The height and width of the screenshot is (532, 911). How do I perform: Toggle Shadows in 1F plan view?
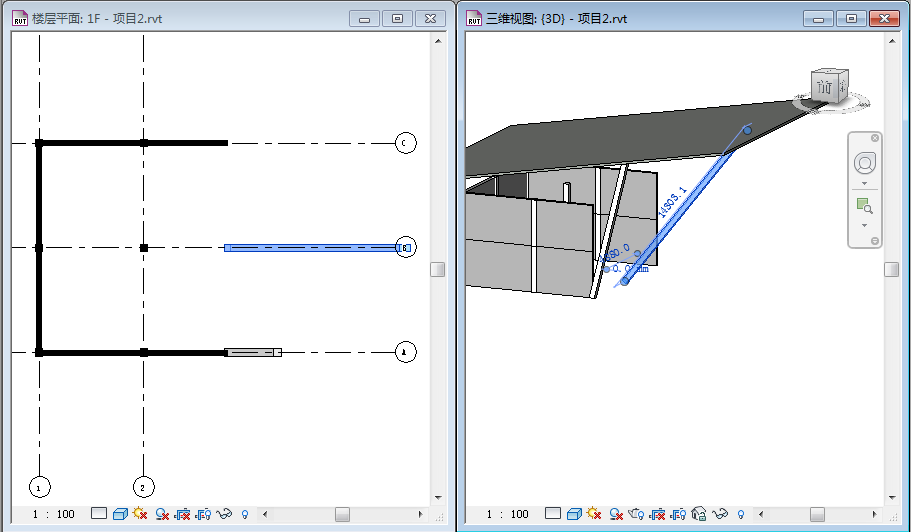[x=162, y=513]
